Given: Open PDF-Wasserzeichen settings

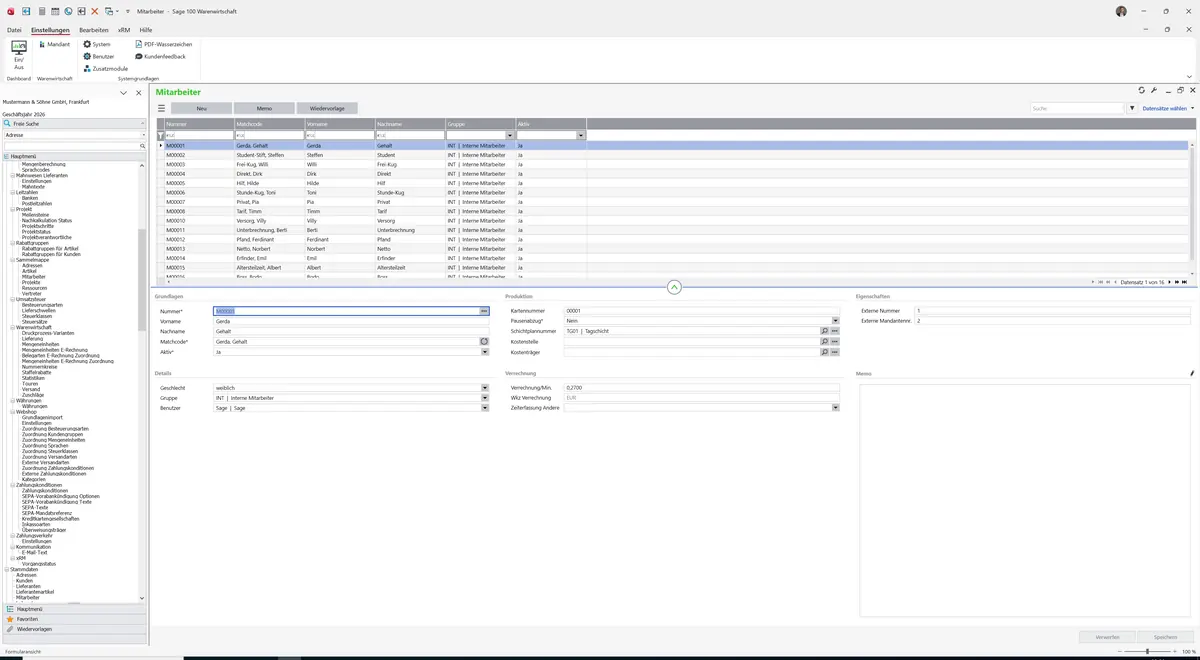Looking at the screenshot, I should click(x=163, y=44).
